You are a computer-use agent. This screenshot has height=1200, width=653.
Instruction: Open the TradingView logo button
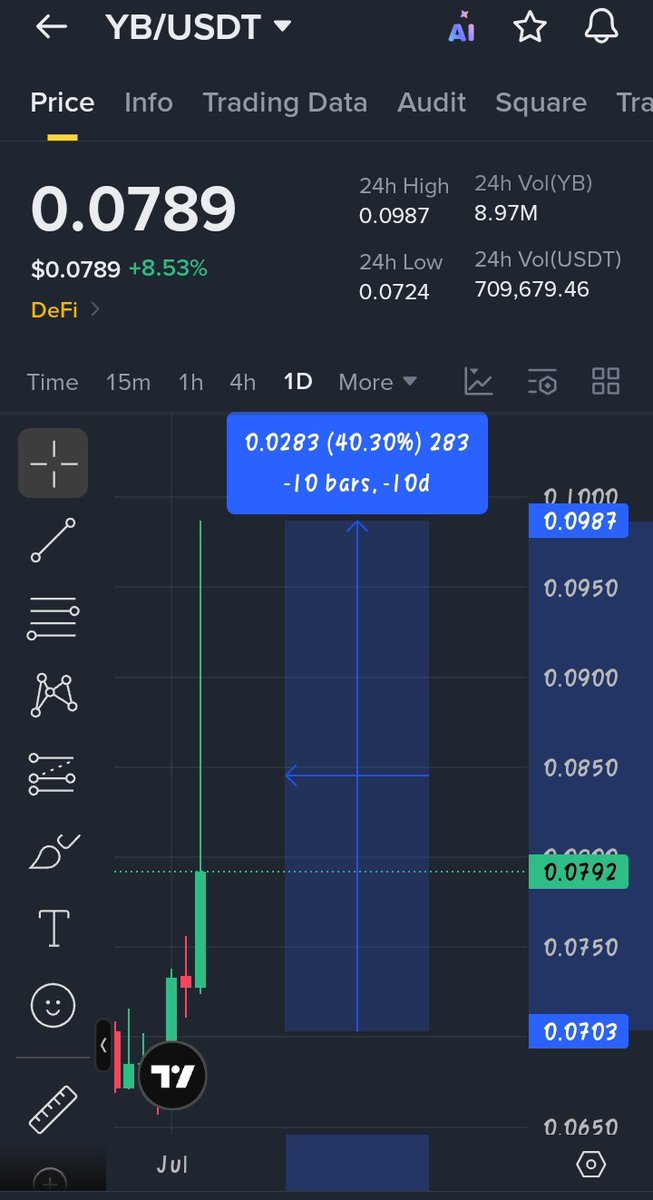172,1076
